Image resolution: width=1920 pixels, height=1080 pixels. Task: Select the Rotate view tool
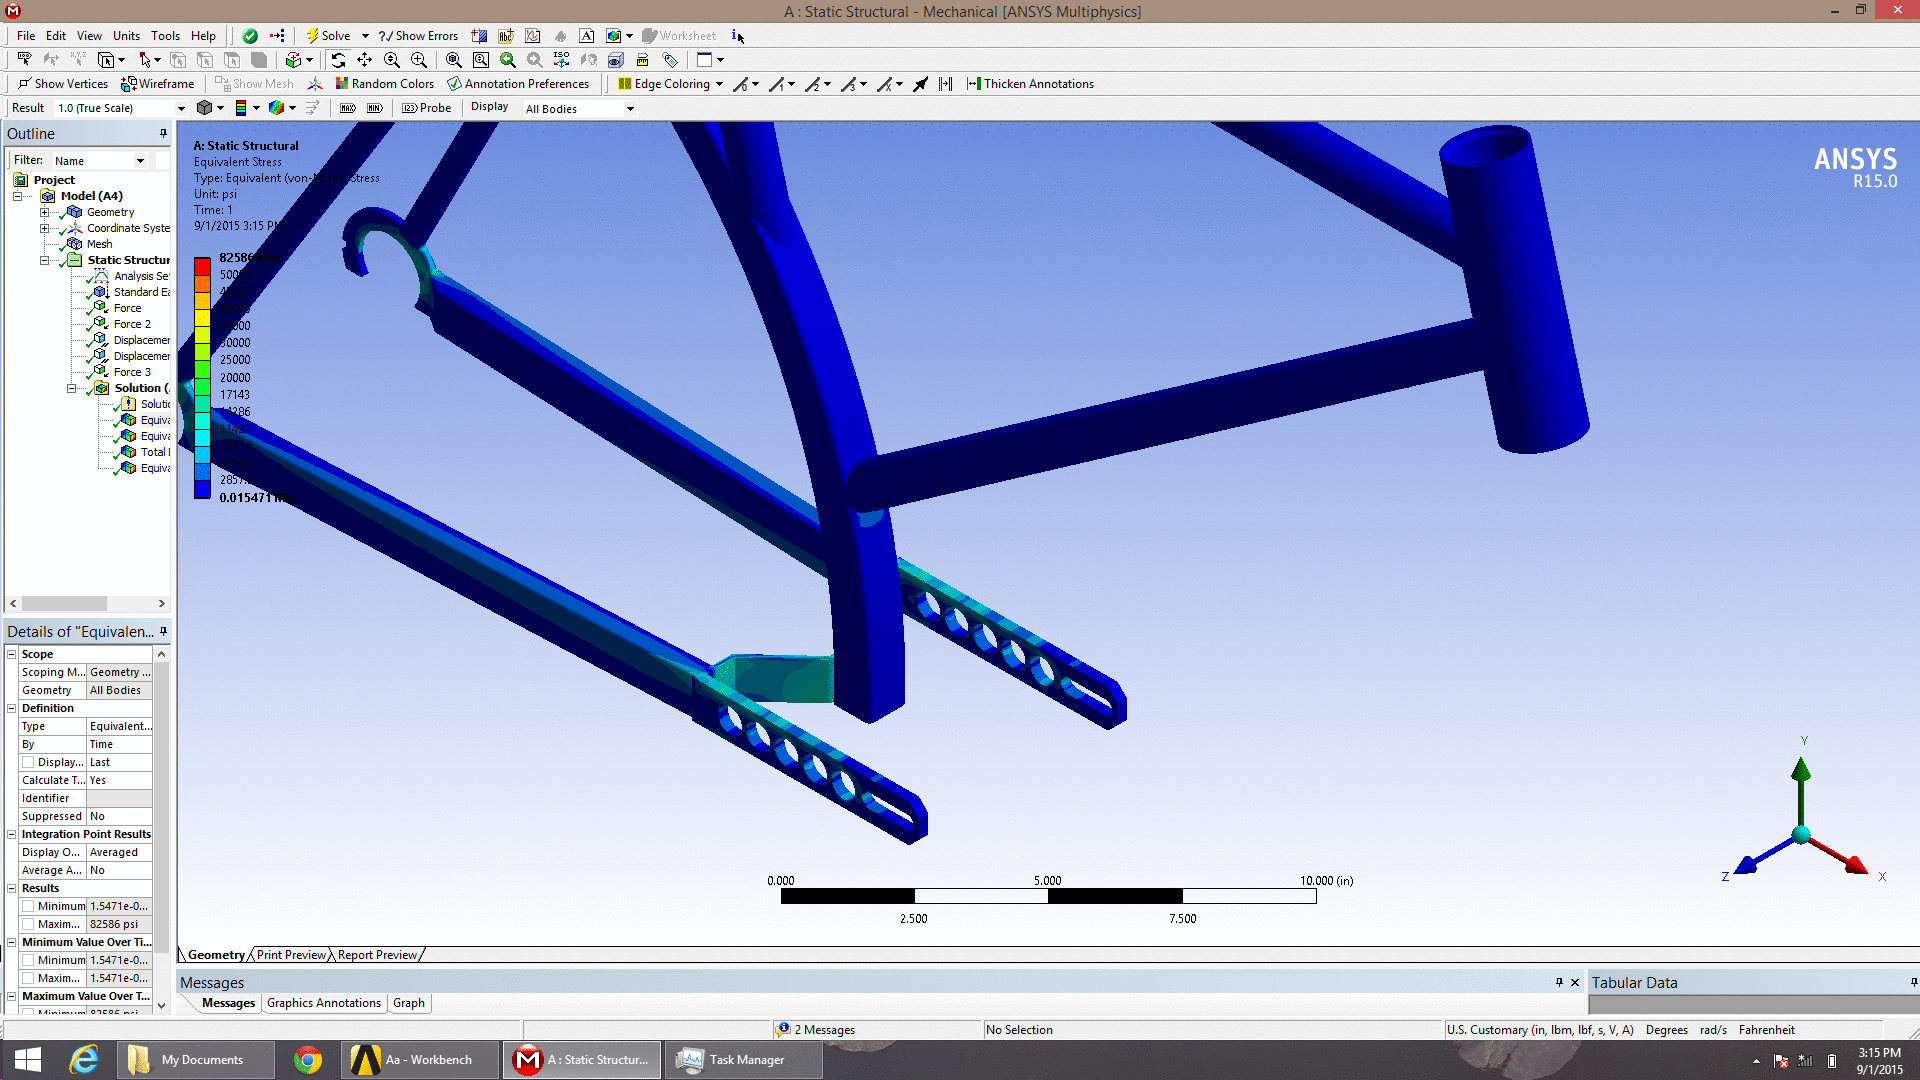point(338,60)
